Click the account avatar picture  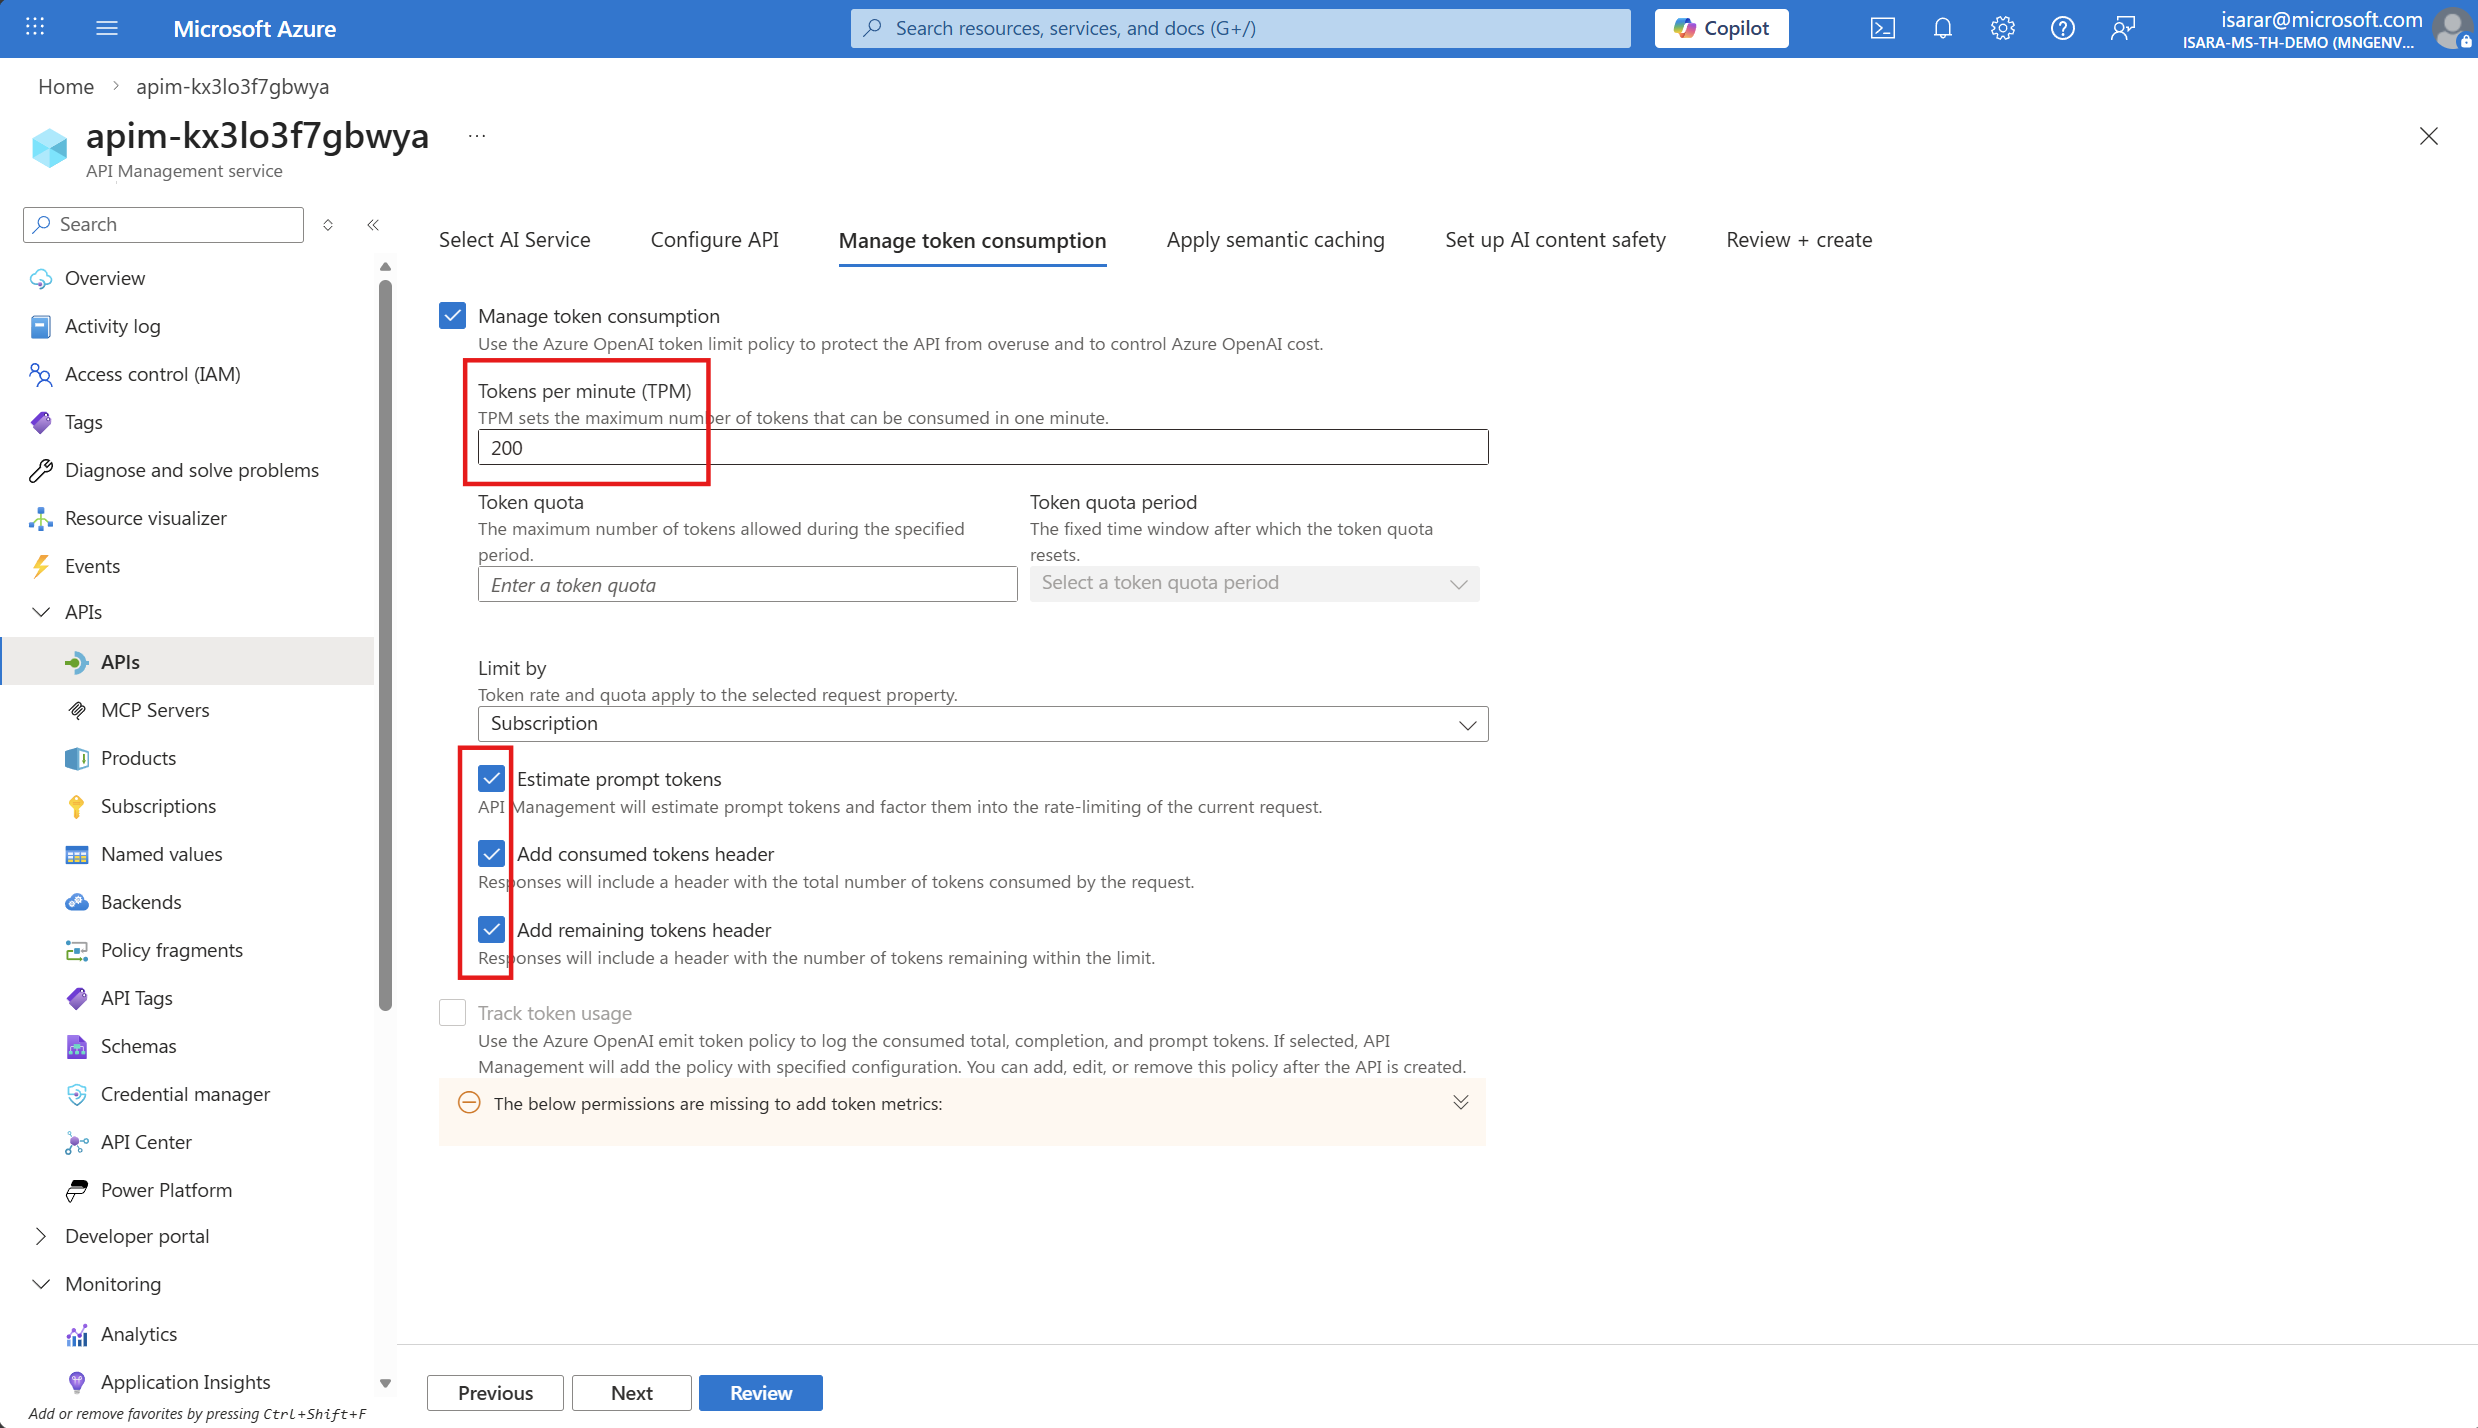click(x=2452, y=28)
